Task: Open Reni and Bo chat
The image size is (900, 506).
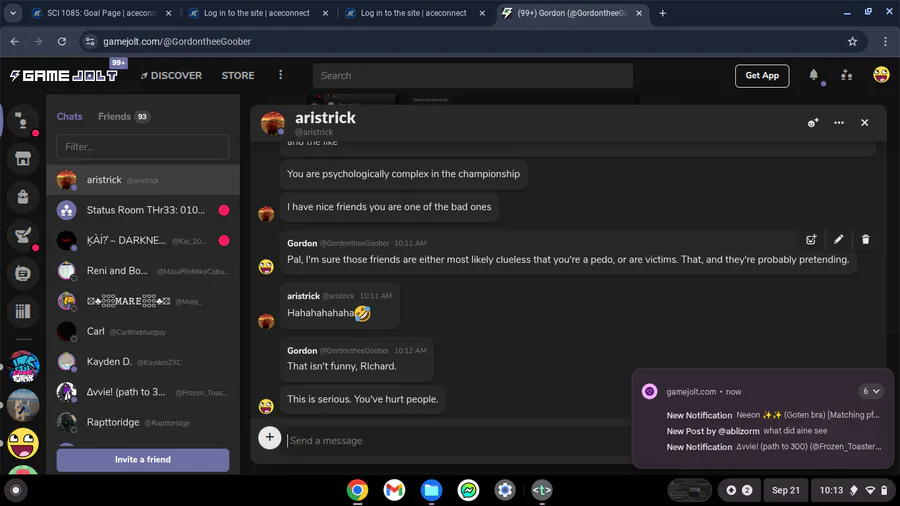Action: (x=142, y=271)
